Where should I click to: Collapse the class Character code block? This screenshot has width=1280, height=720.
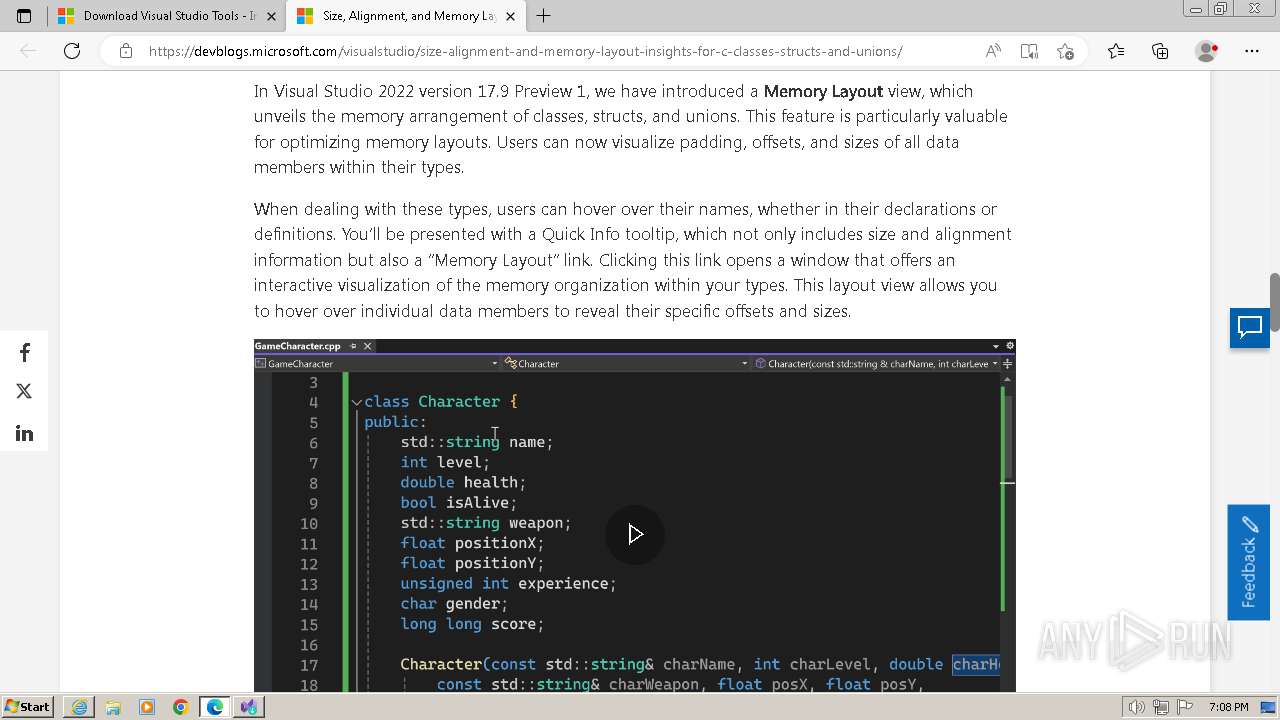pos(357,402)
